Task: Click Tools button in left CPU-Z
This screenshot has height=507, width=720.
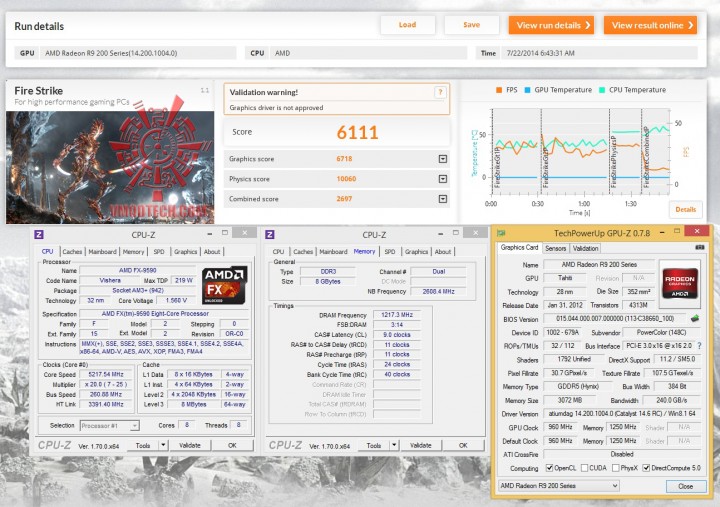Action: point(143,445)
